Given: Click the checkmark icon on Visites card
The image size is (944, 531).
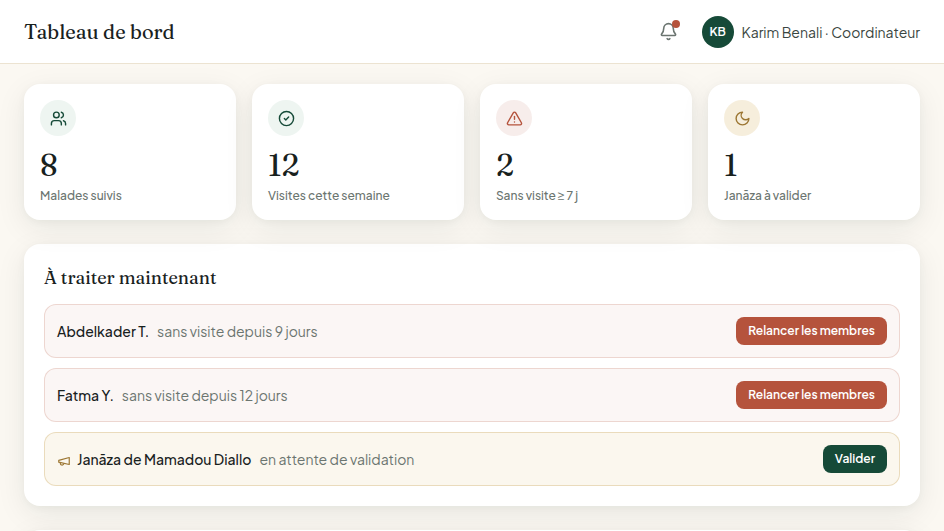Looking at the screenshot, I should pyautogui.click(x=286, y=118).
